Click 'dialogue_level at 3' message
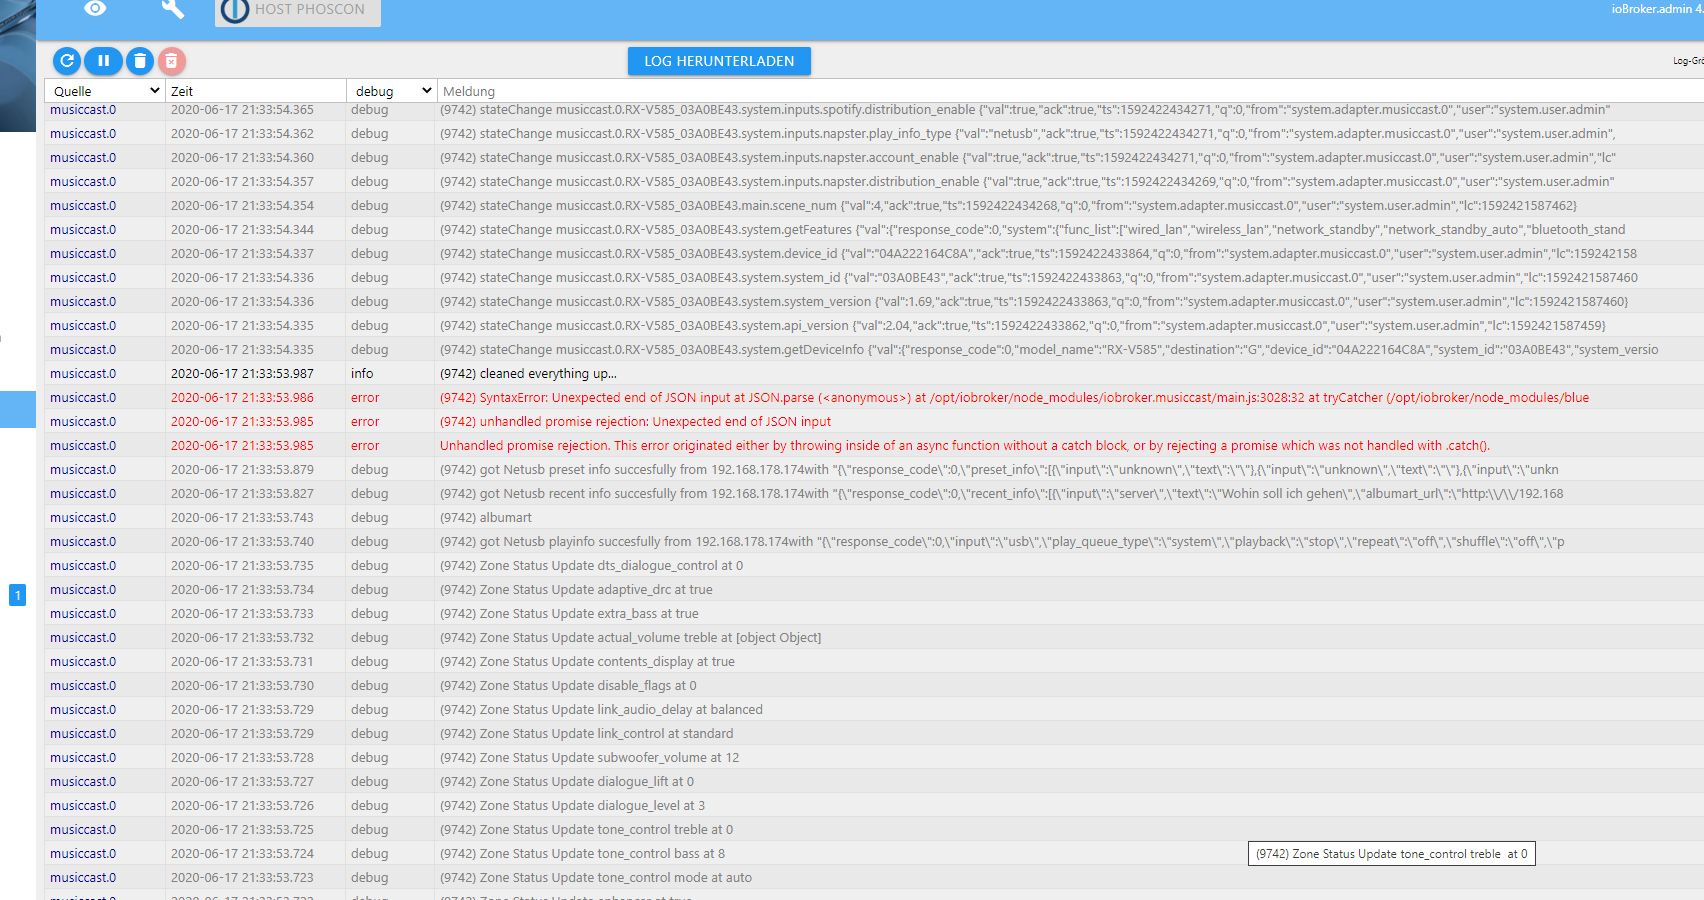The height and width of the screenshot is (900, 1704). [x=572, y=806]
